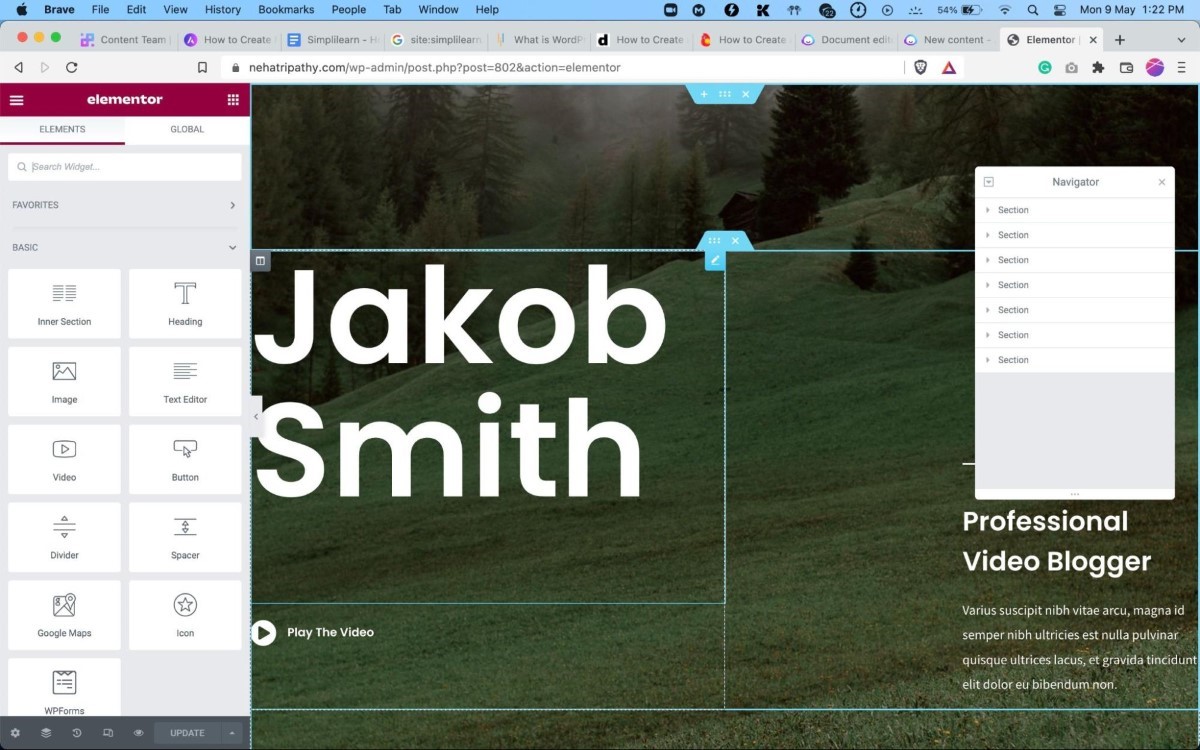This screenshot has height=750, width=1200.
Task: Select the Icon widget
Action: pos(185,616)
